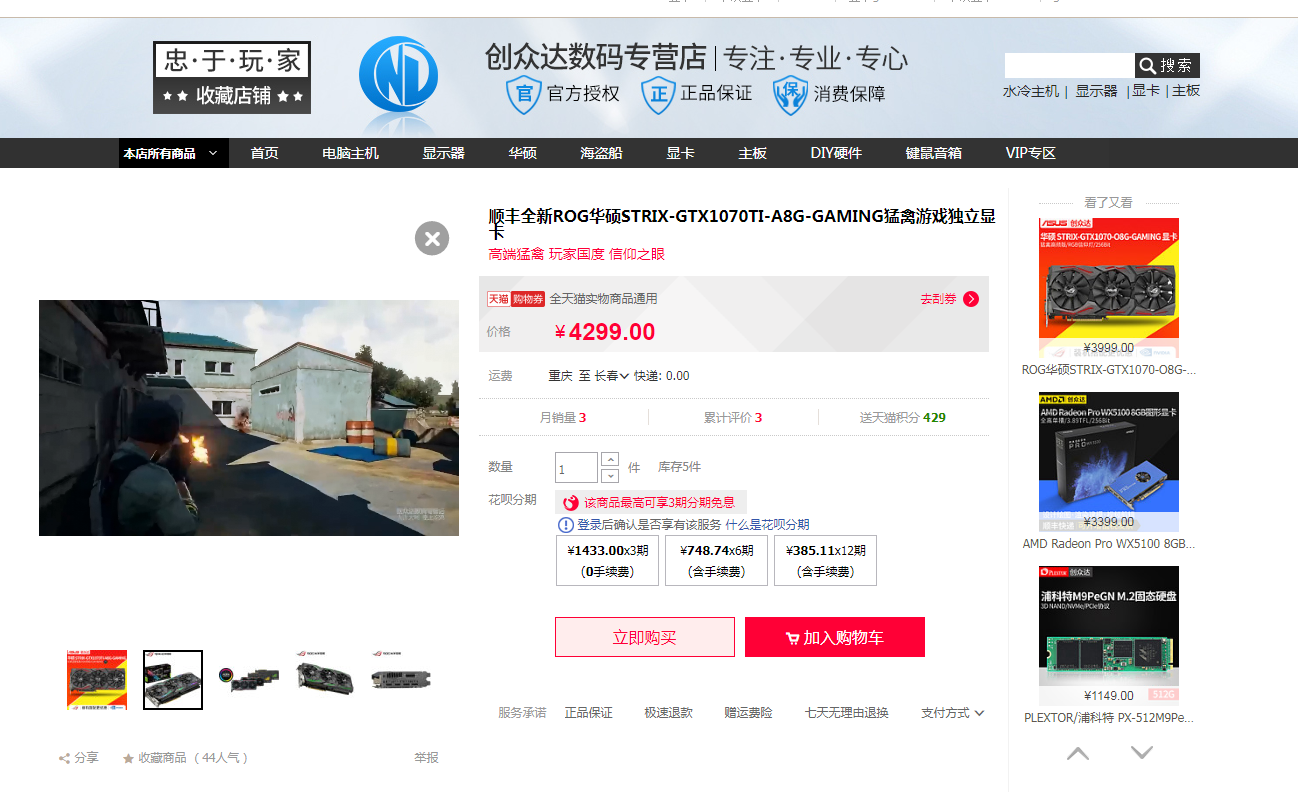Open the 电脑主机 menu item
The image size is (1298, 810).
(x=350, y=153)
